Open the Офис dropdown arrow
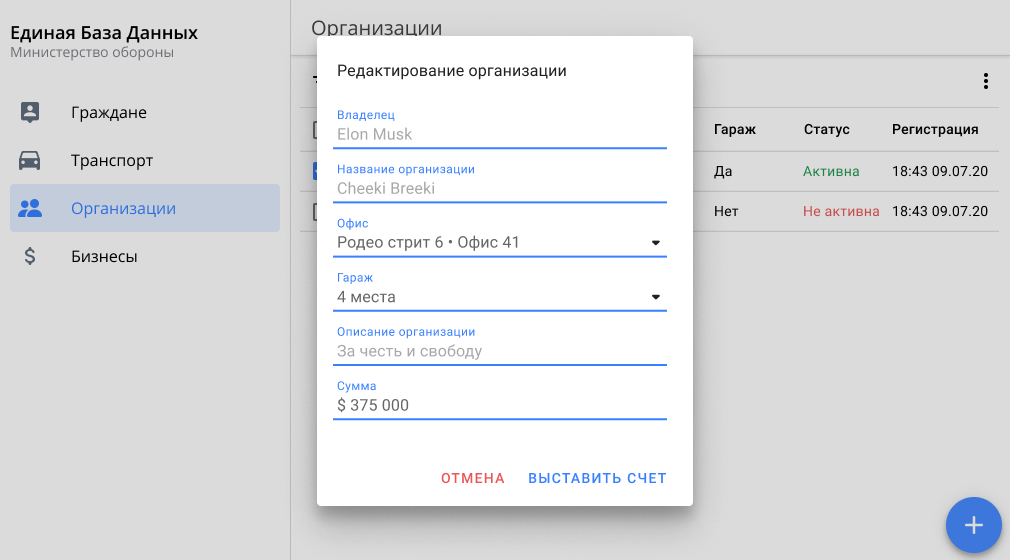1010x560 pixels. [x=656, y=243]
